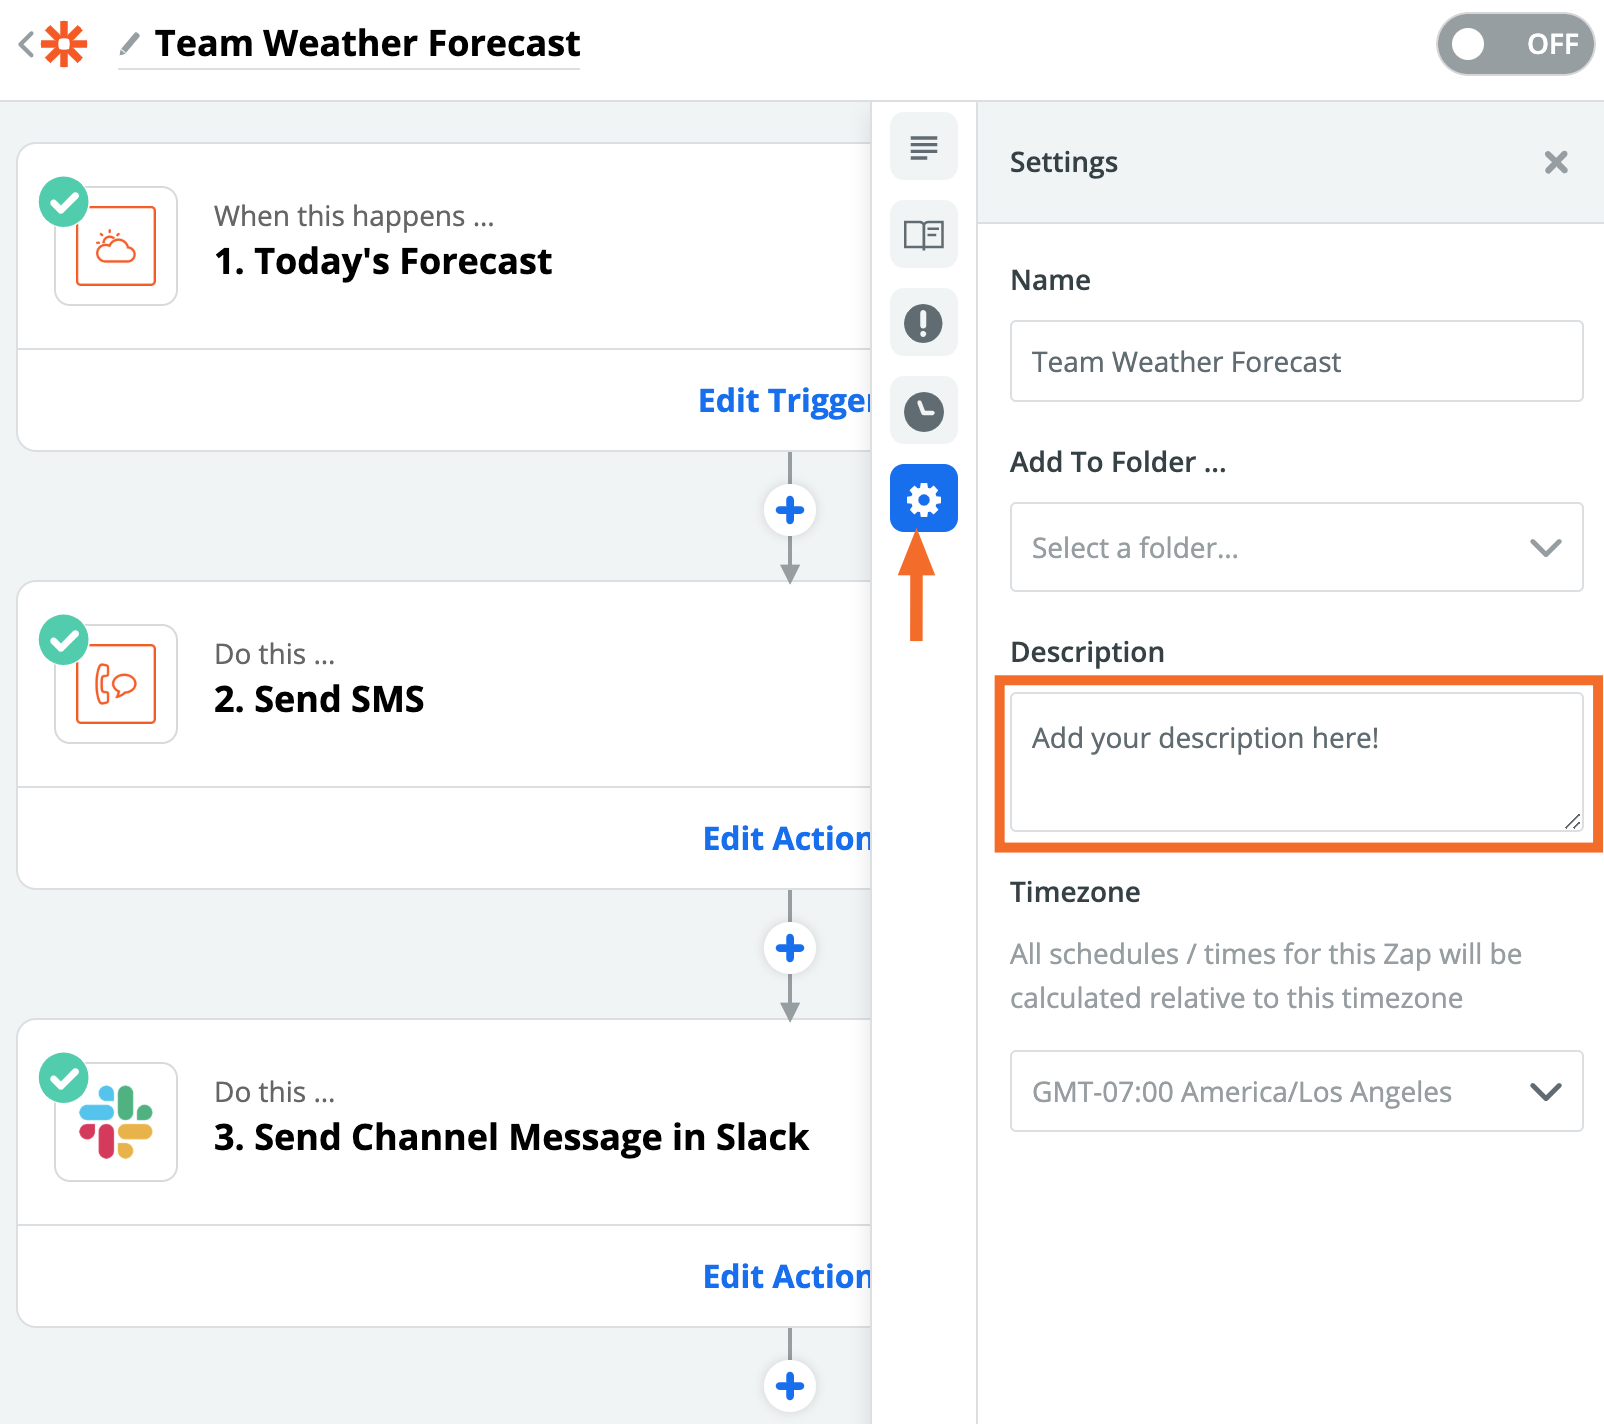Click the Zapier logo icon
The width and height of the screenshot is (1604, 1424).
(x=65, y=44)
